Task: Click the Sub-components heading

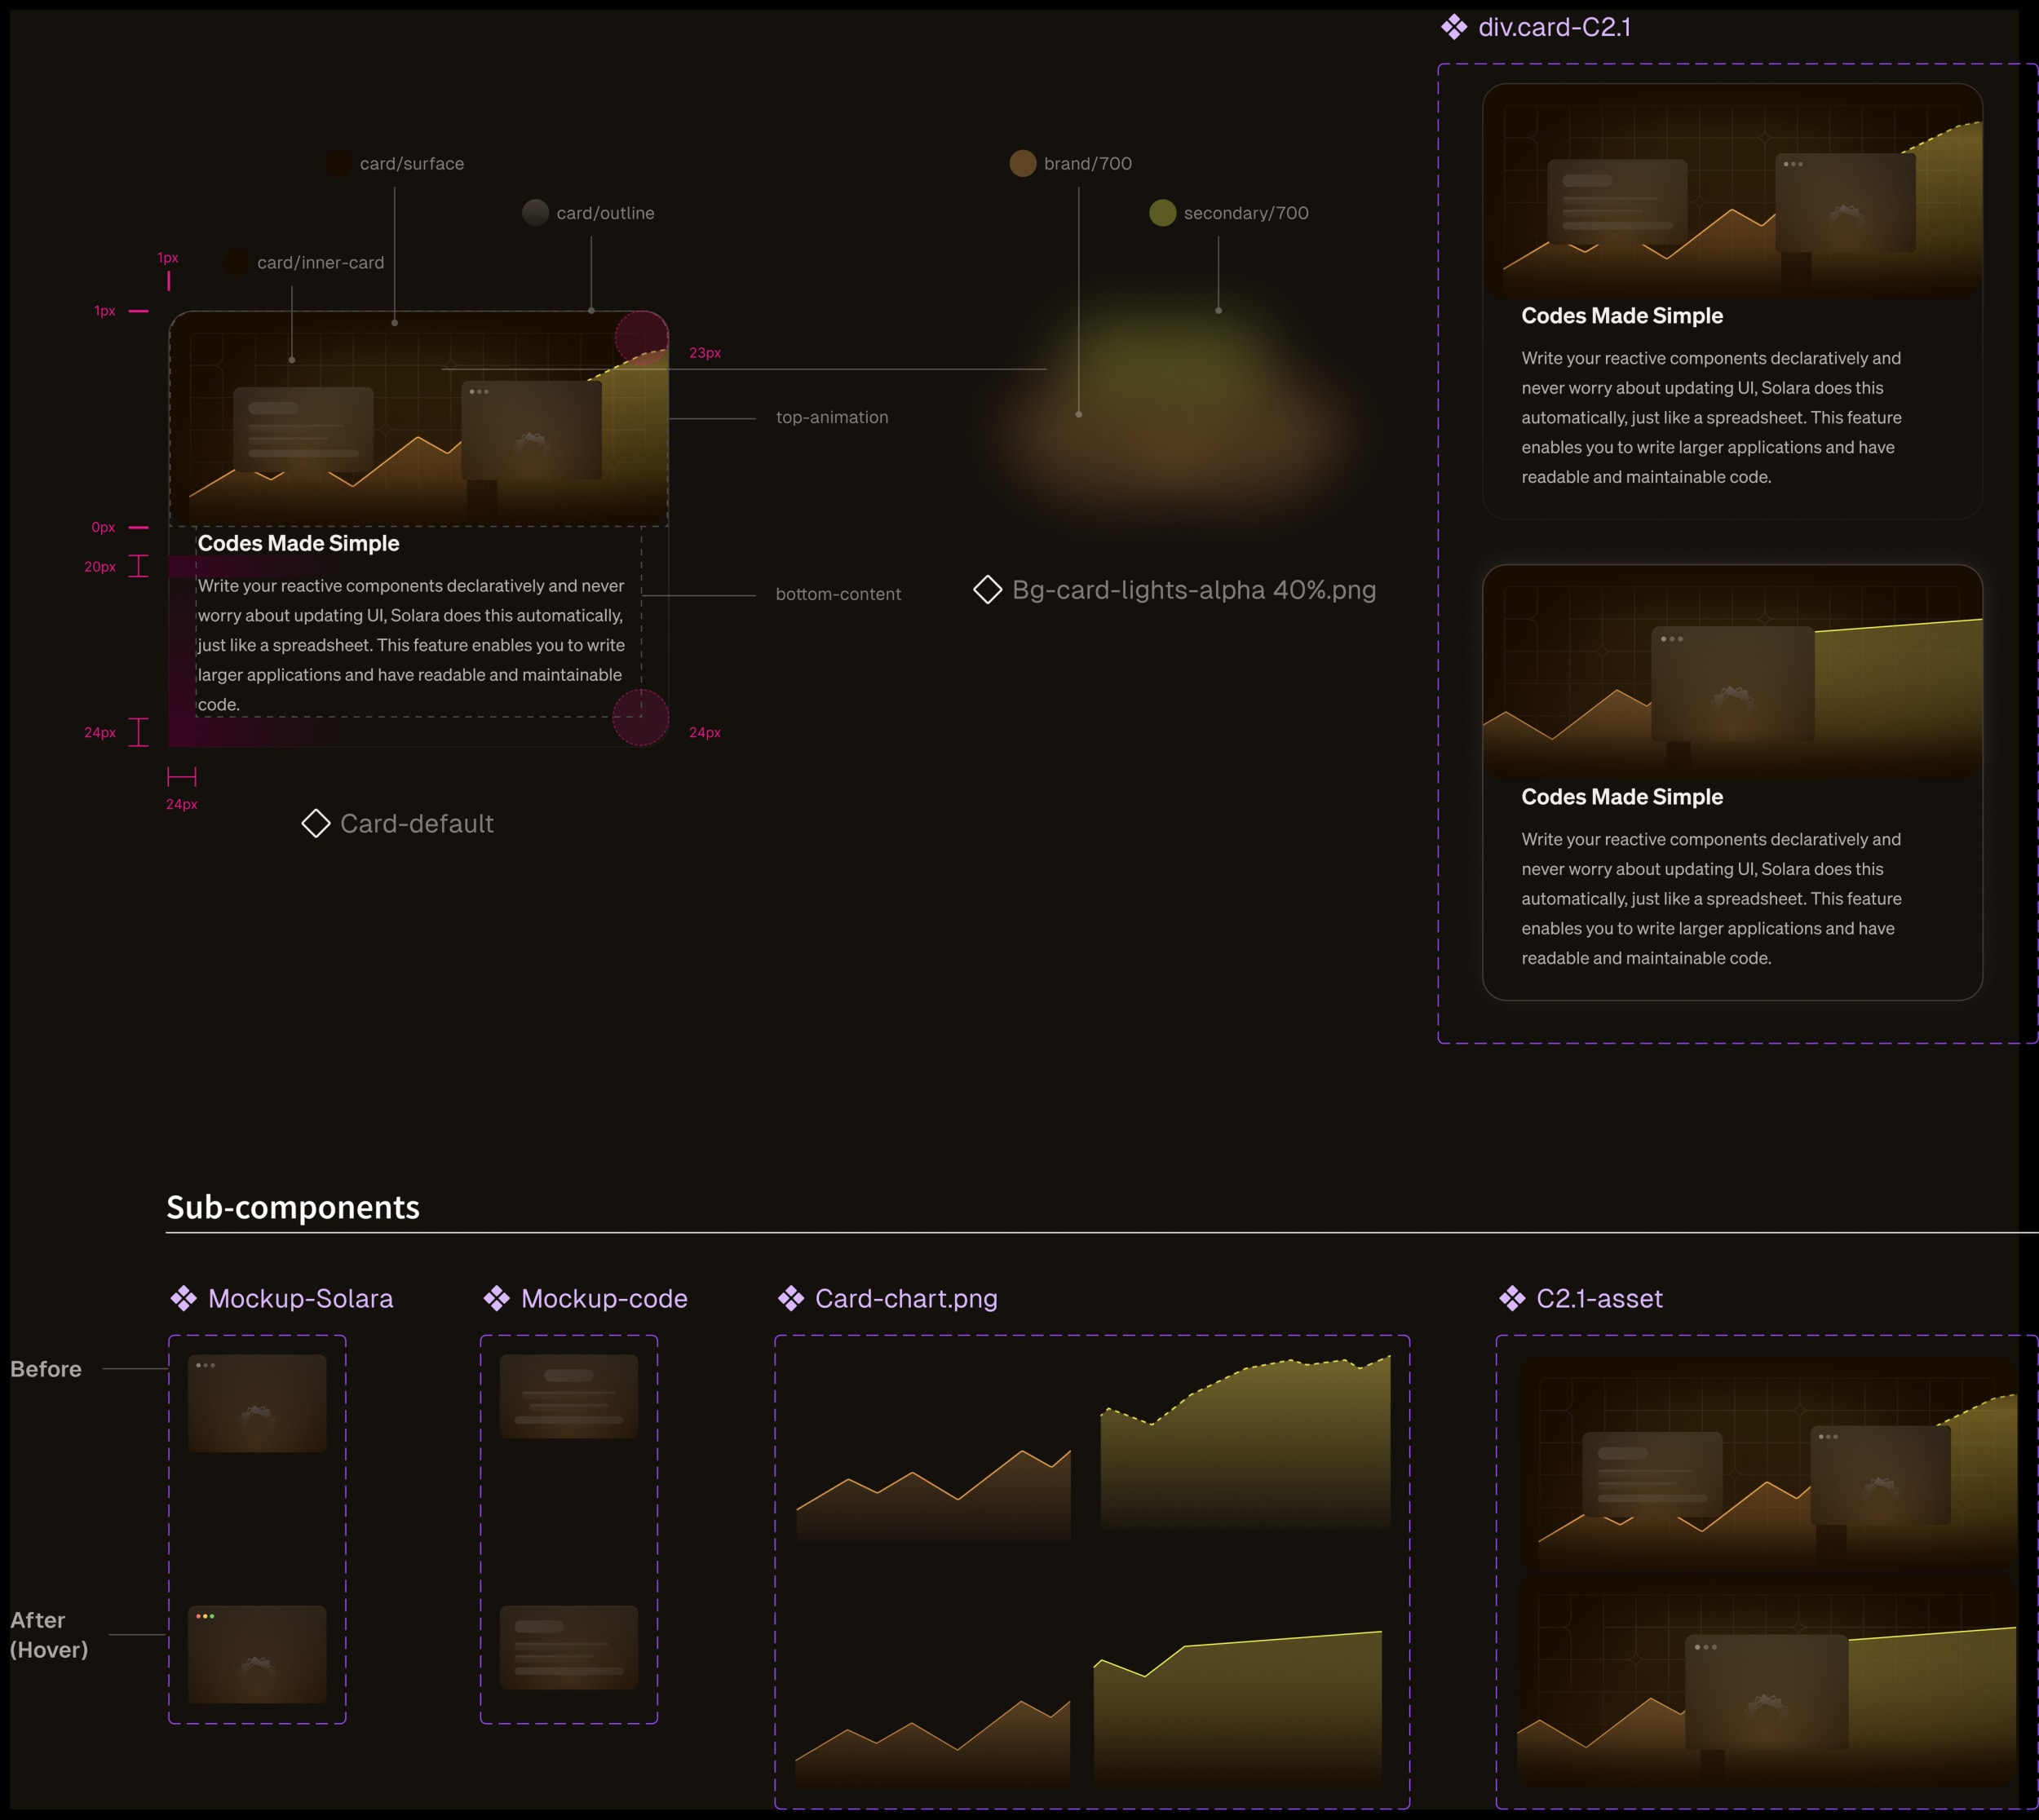Action: click(293, 1207)
